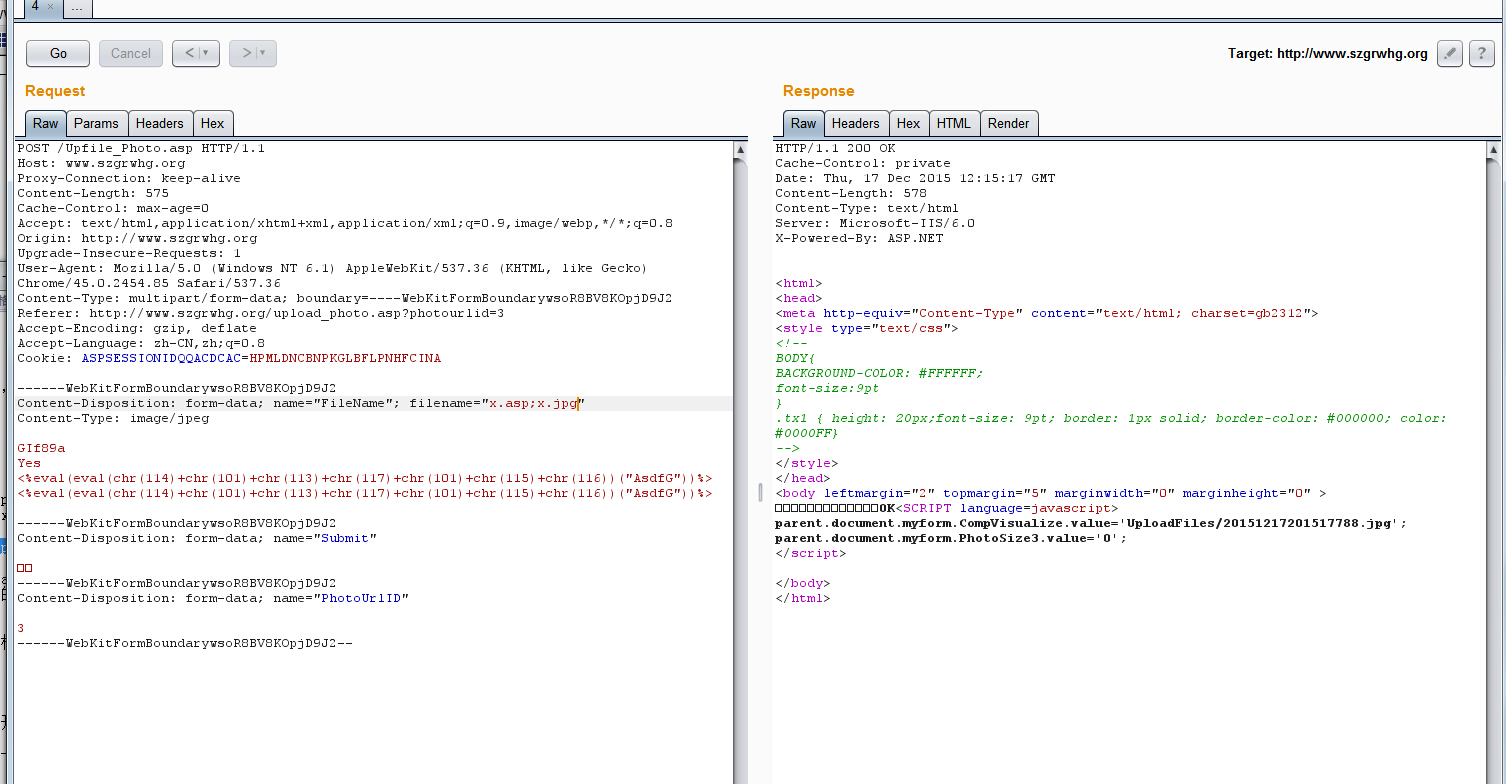Switch to request Headers tab
Viewport: 1506px width, 784px height.
coord(160,123)
